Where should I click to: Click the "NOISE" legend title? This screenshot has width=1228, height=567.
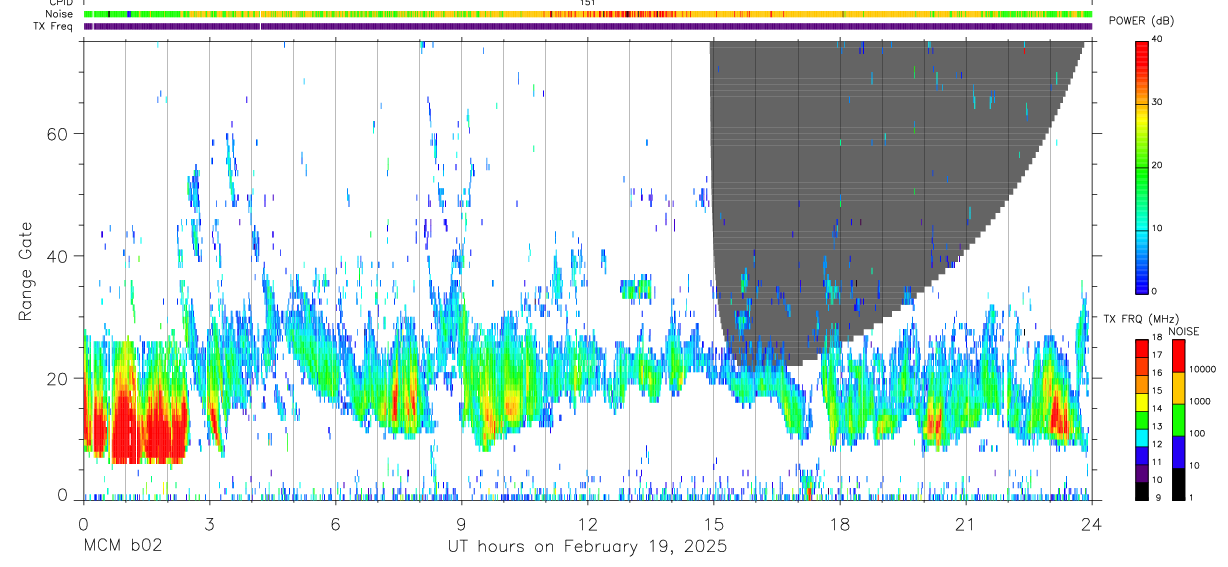click(1183, 331)
